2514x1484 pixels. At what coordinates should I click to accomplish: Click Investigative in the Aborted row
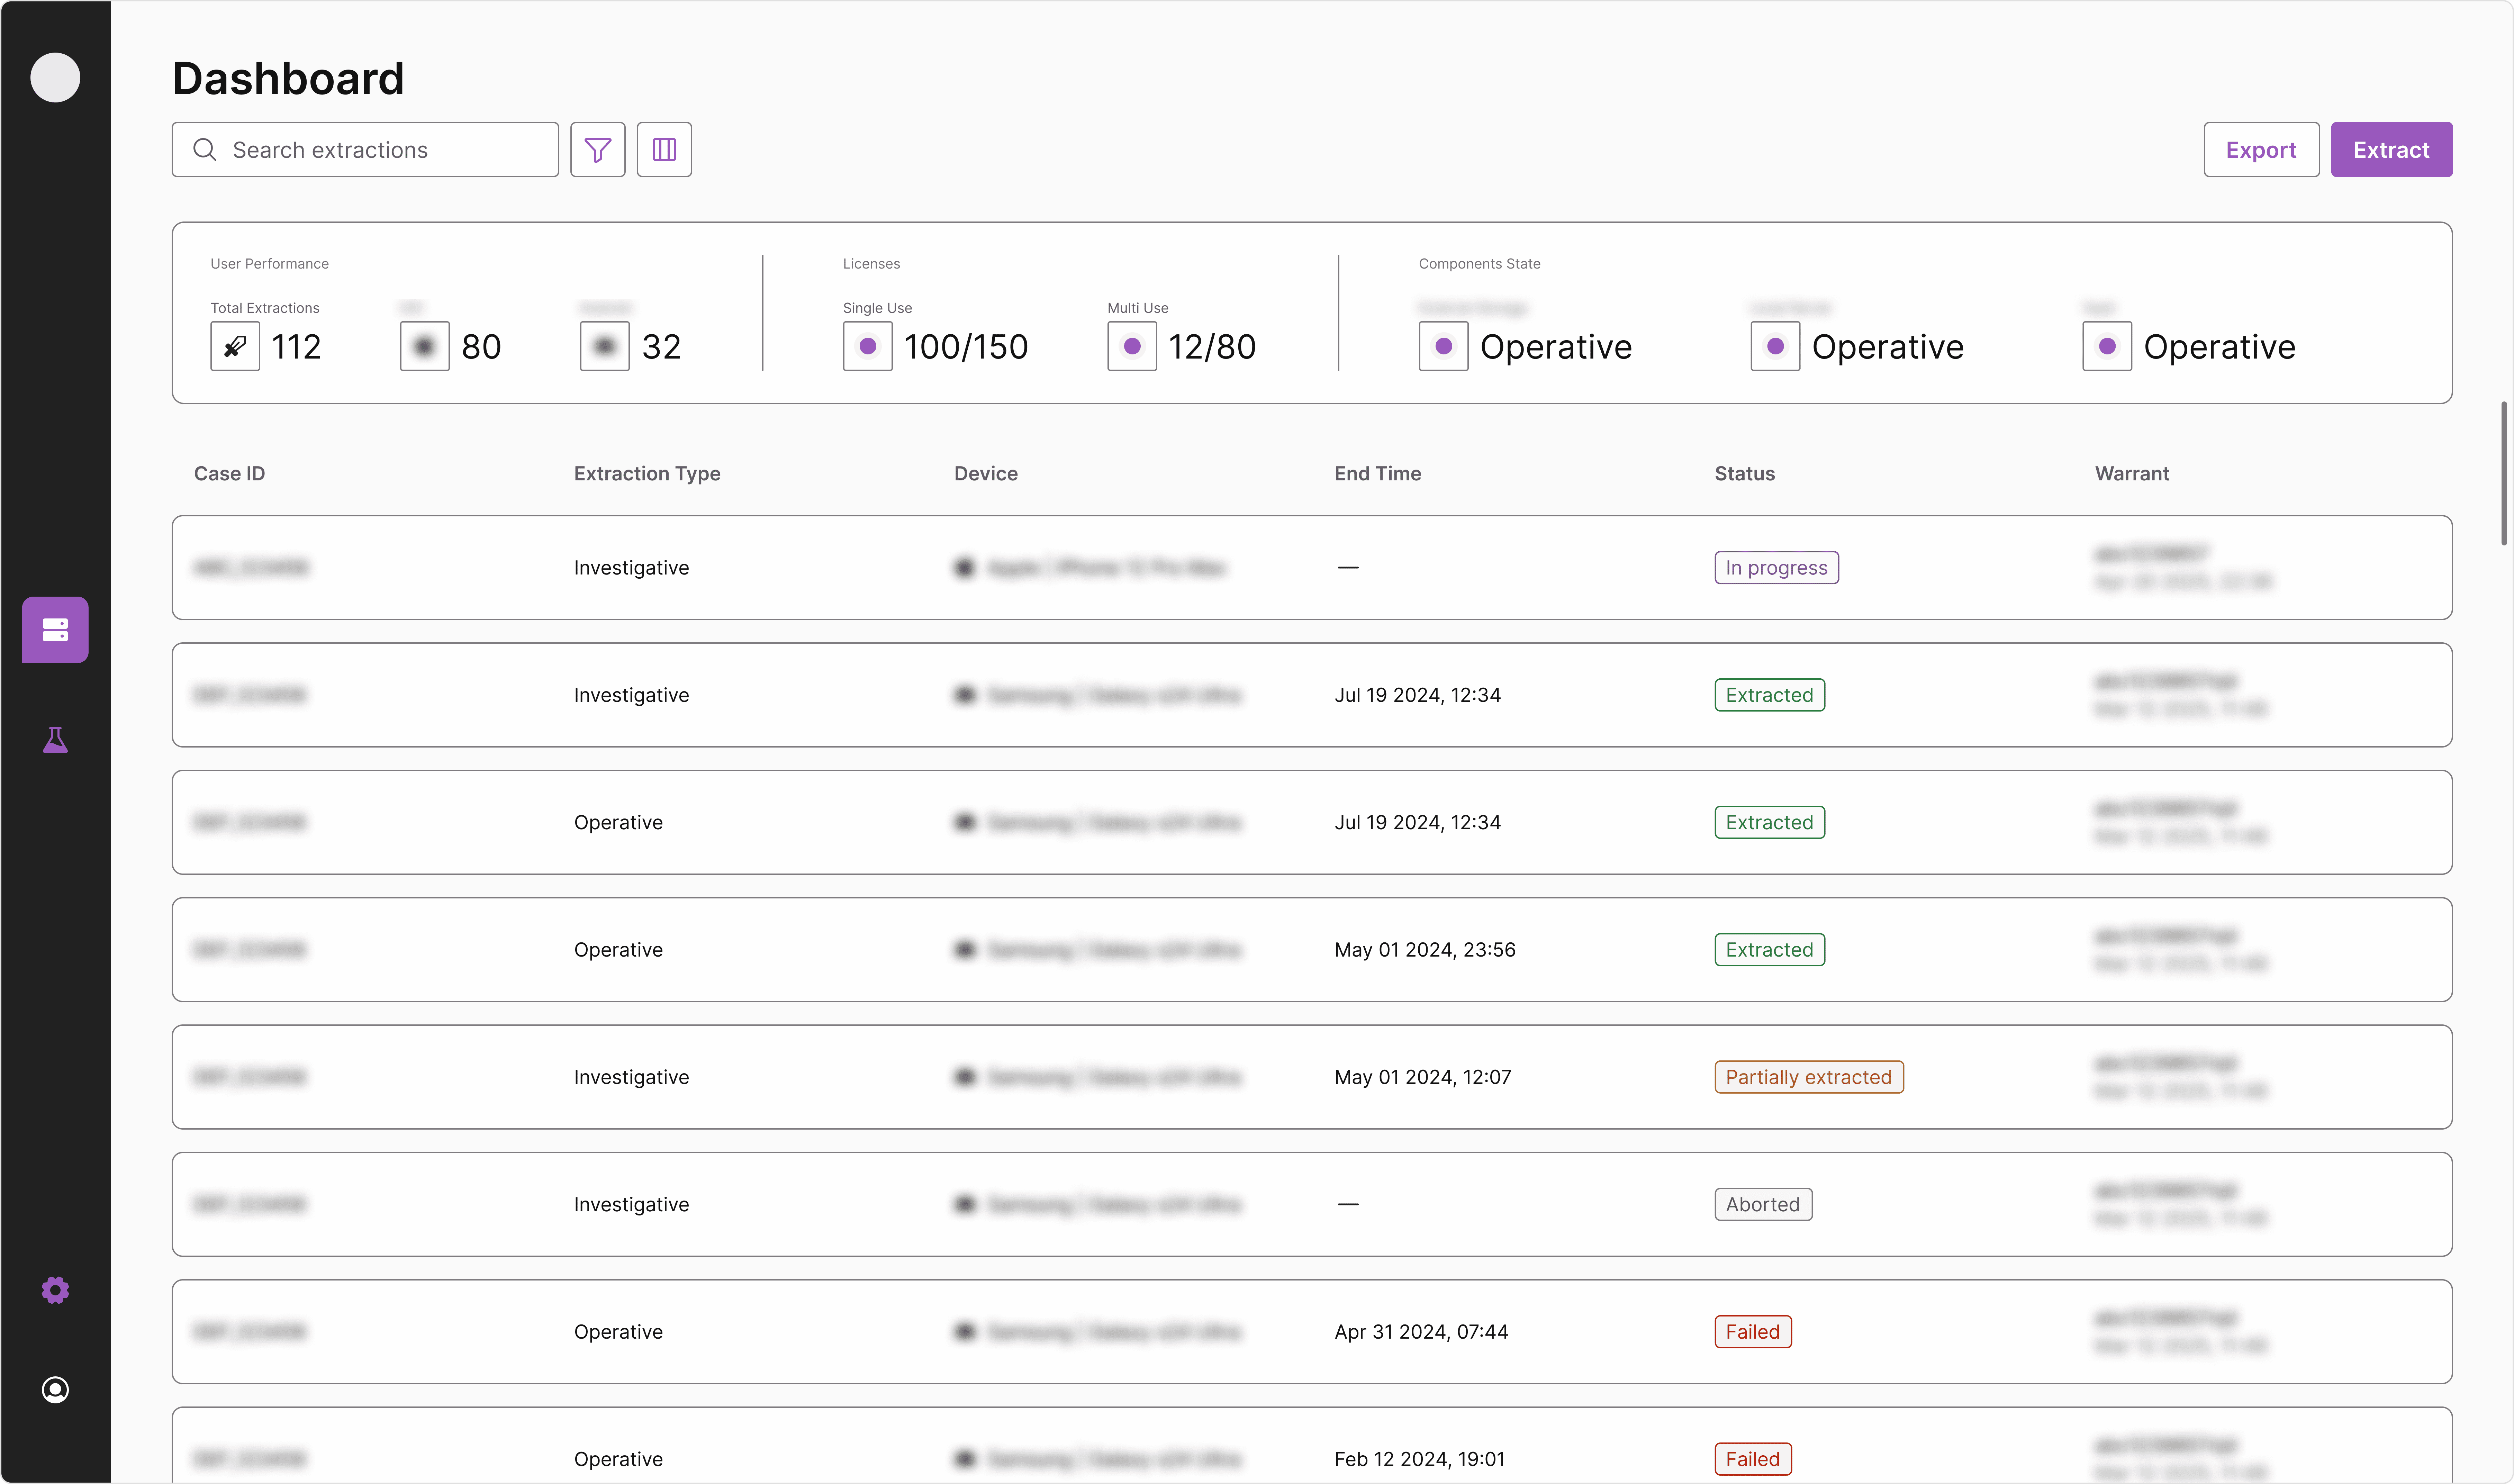coord(632,1205)
